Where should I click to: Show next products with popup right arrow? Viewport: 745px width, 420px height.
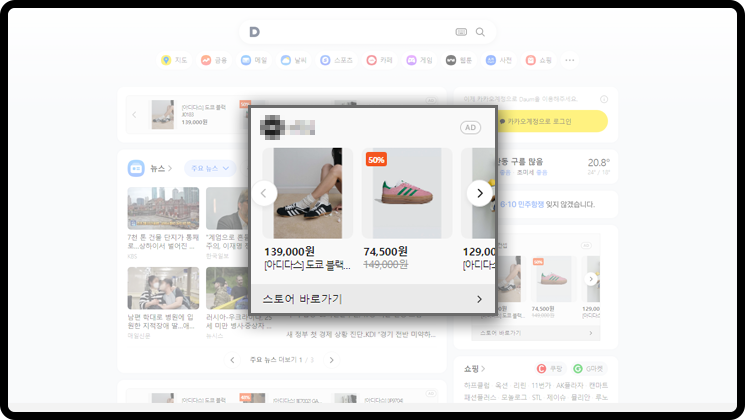[480, 193]
